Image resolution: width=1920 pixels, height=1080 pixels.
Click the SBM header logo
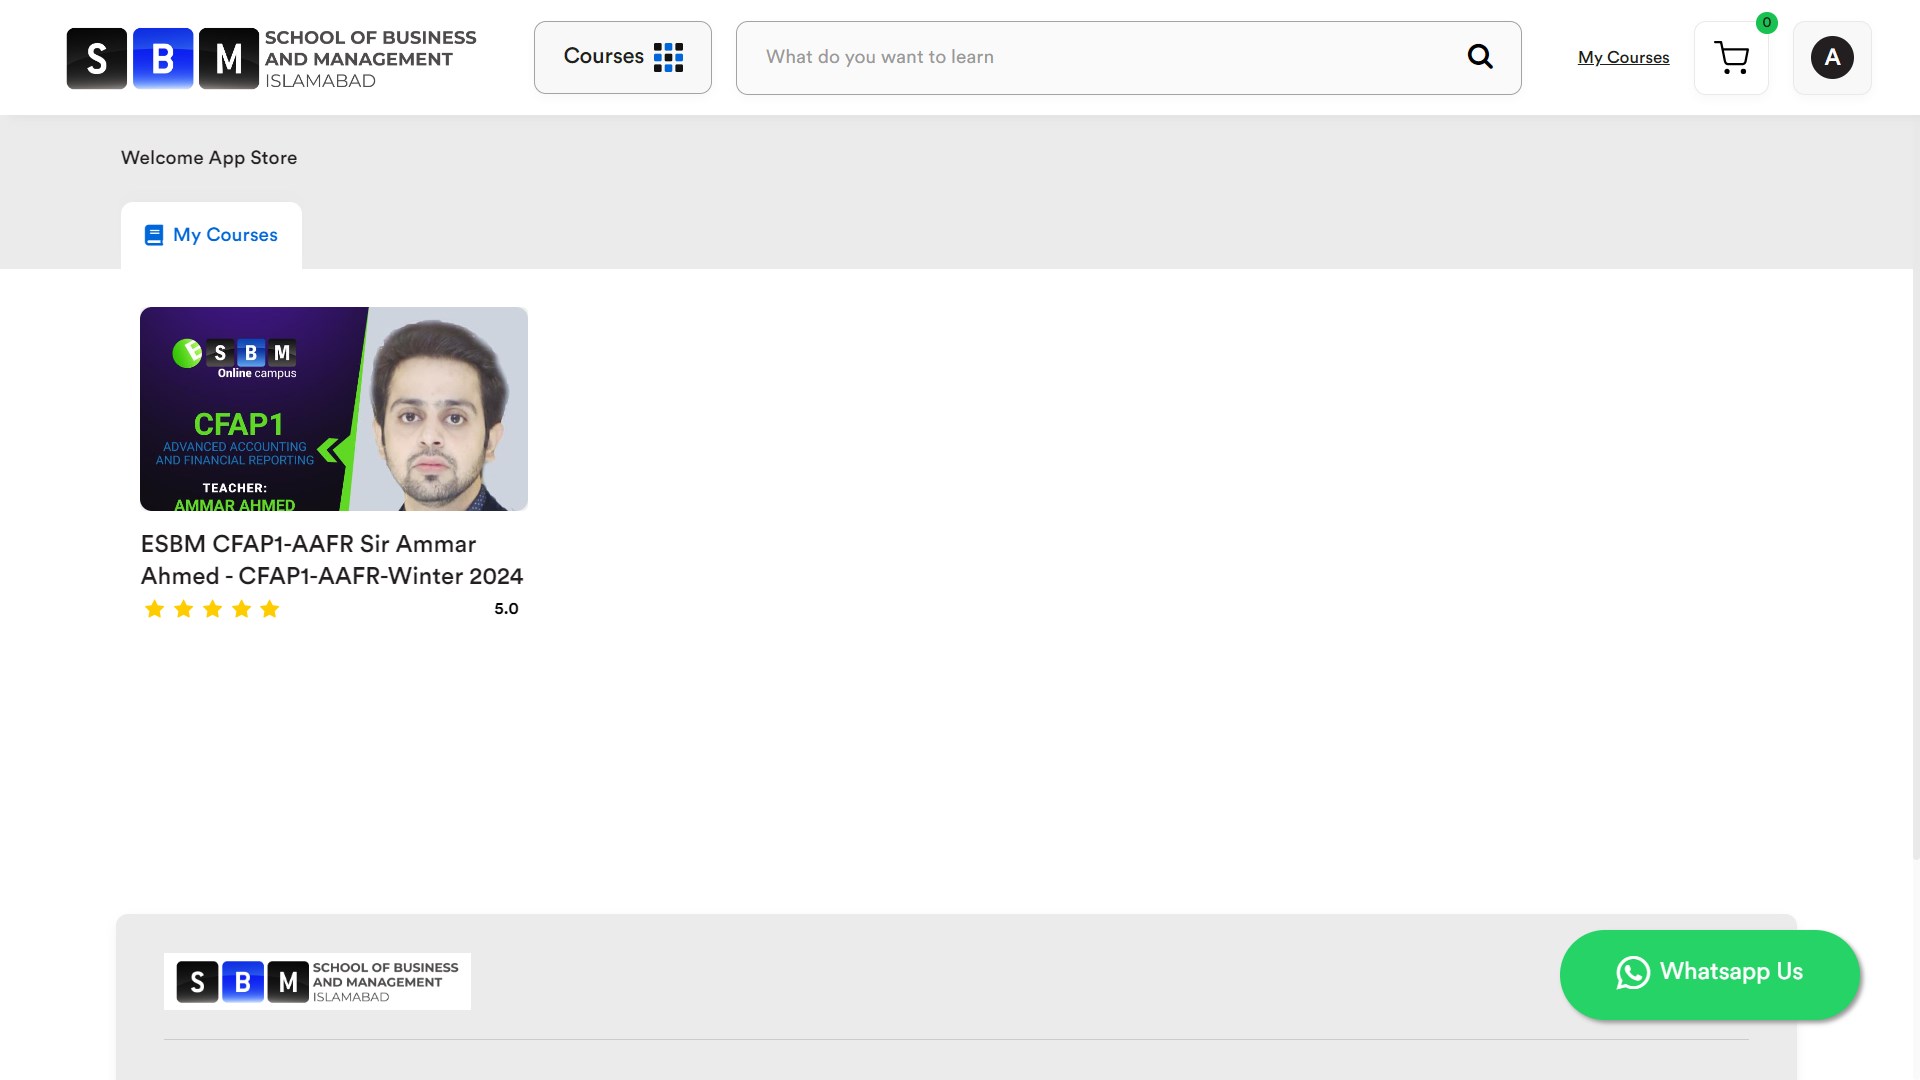tap(272, 58)
